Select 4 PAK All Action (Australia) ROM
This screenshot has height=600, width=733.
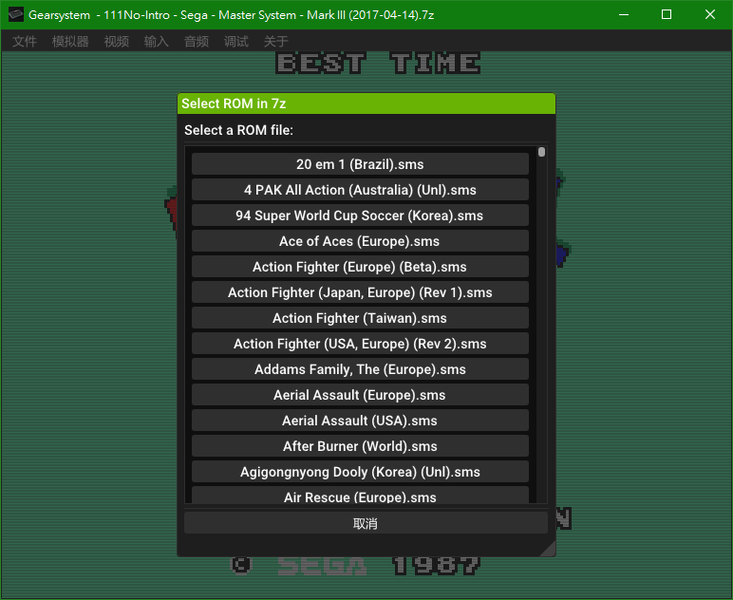pos(360,190)
